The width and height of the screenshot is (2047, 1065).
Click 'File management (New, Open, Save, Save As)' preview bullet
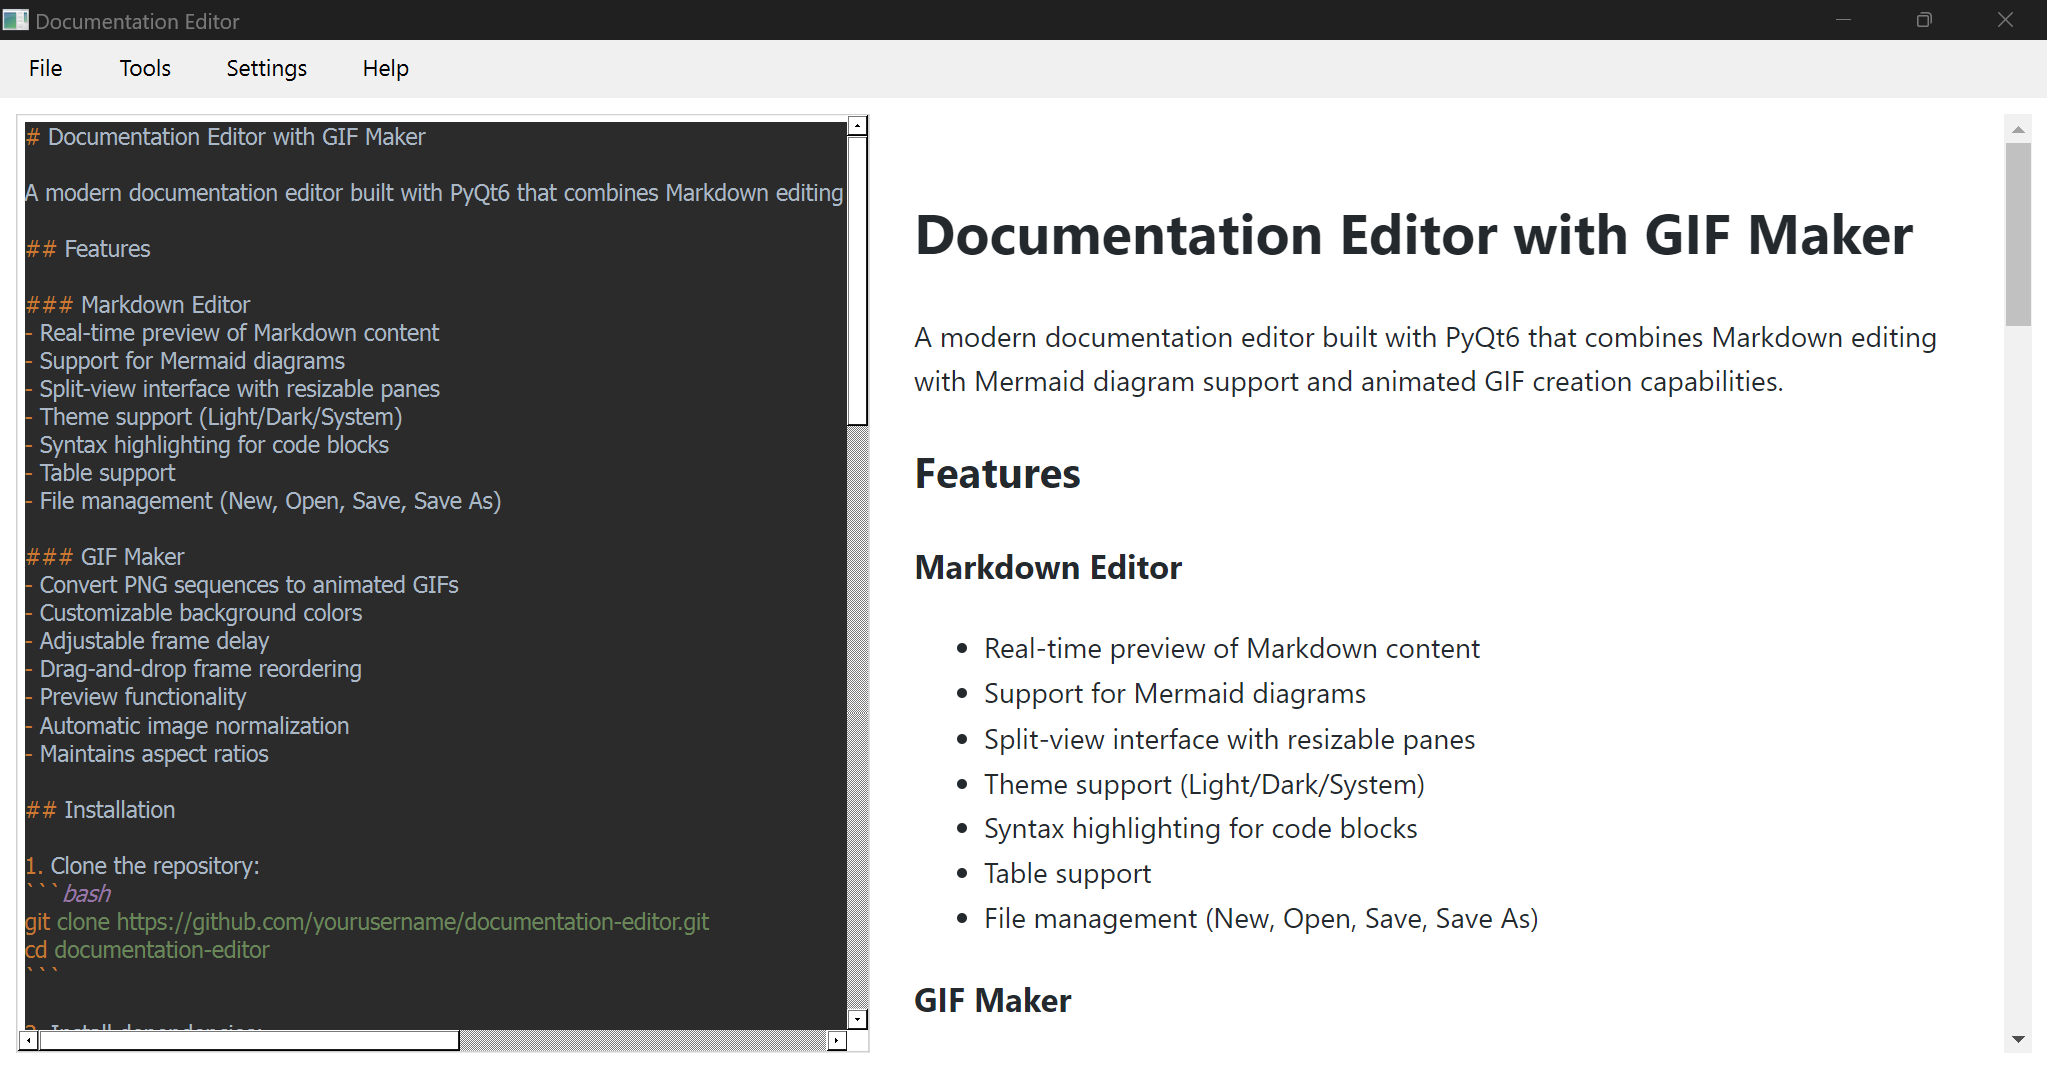coord(1261,919)
